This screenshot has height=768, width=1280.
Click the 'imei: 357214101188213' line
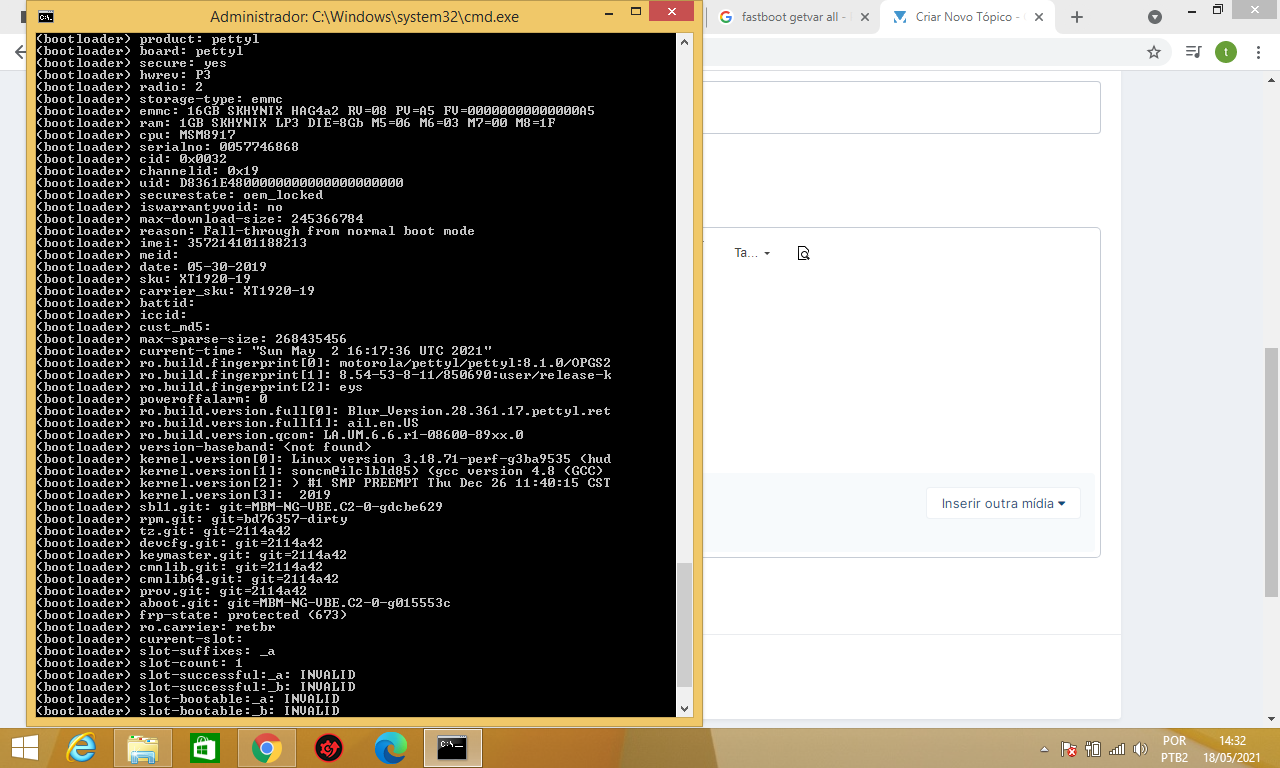tap(172, 243)
